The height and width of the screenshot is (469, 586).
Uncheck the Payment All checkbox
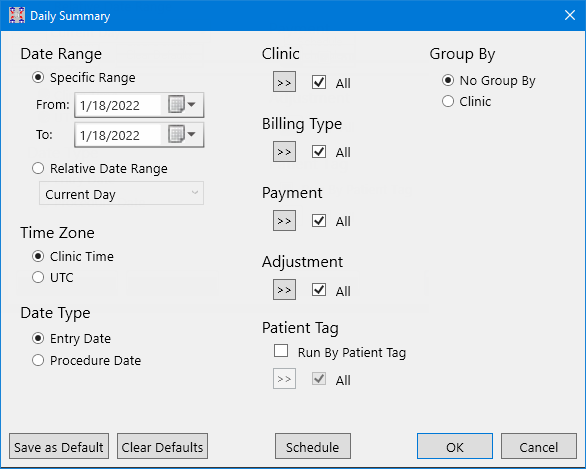tap(319, 220)
